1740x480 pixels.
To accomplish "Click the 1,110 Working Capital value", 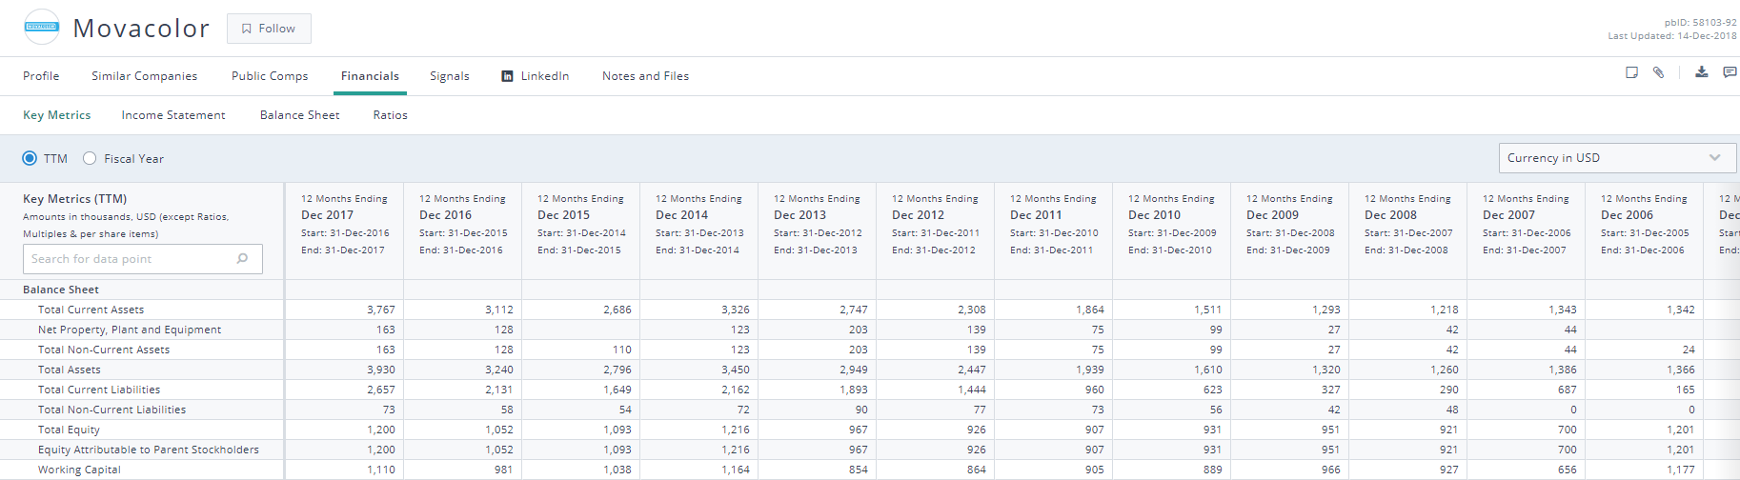I will coord(381,470).
